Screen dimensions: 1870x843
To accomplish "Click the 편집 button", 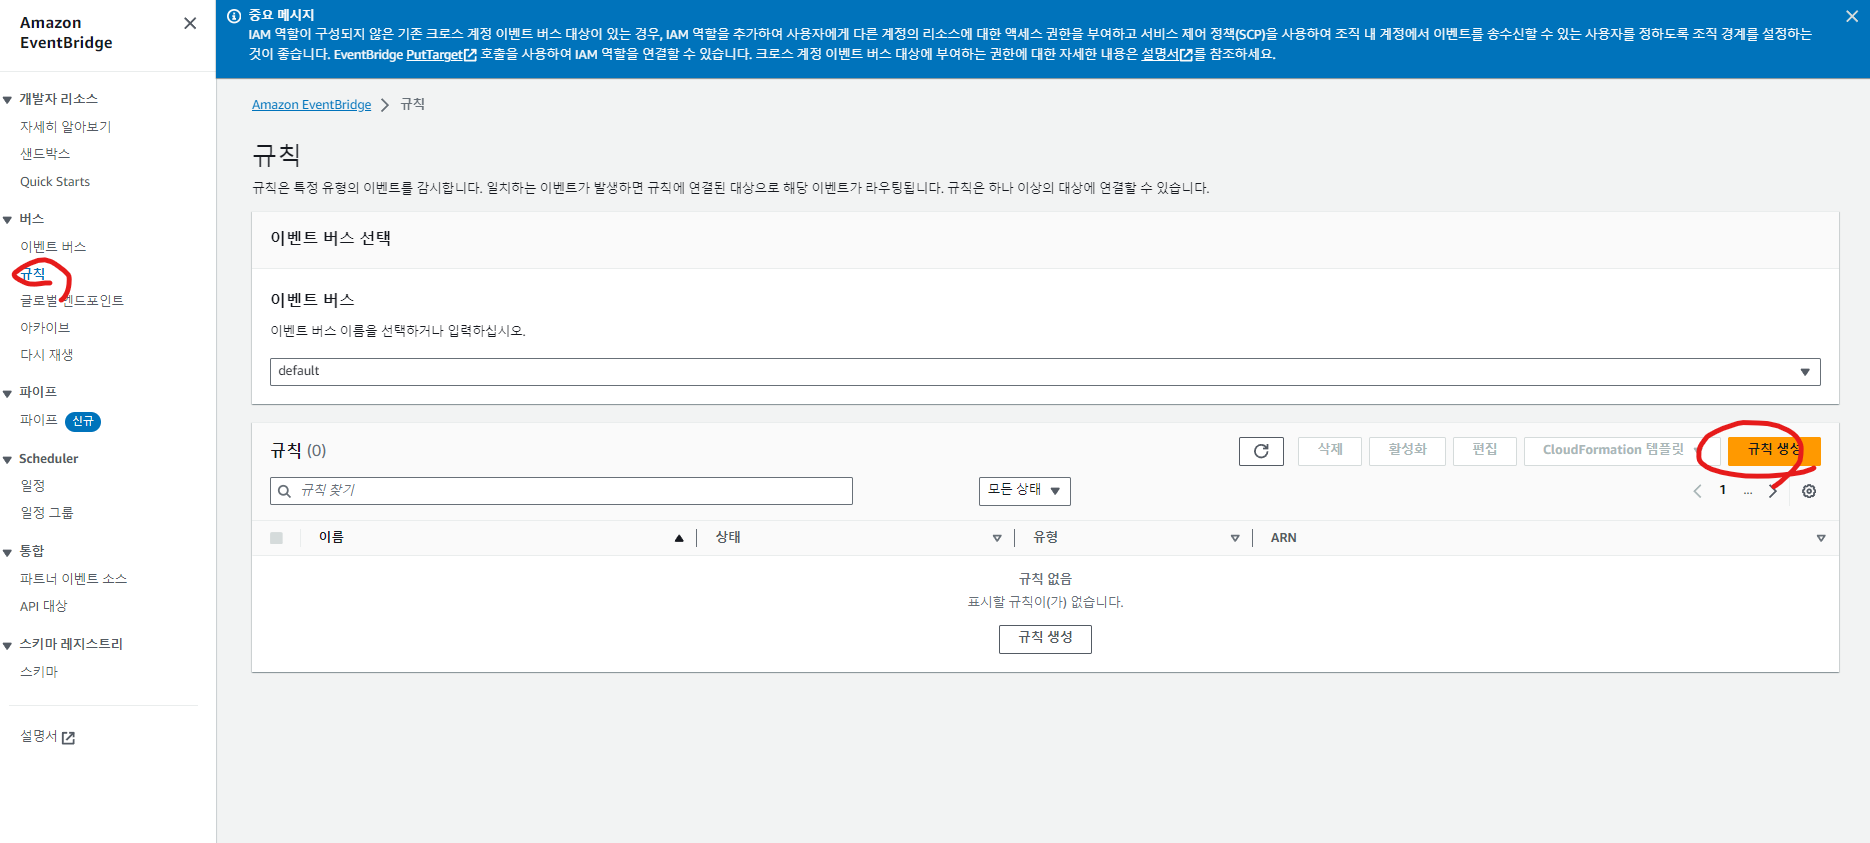I will point(1485,451).
